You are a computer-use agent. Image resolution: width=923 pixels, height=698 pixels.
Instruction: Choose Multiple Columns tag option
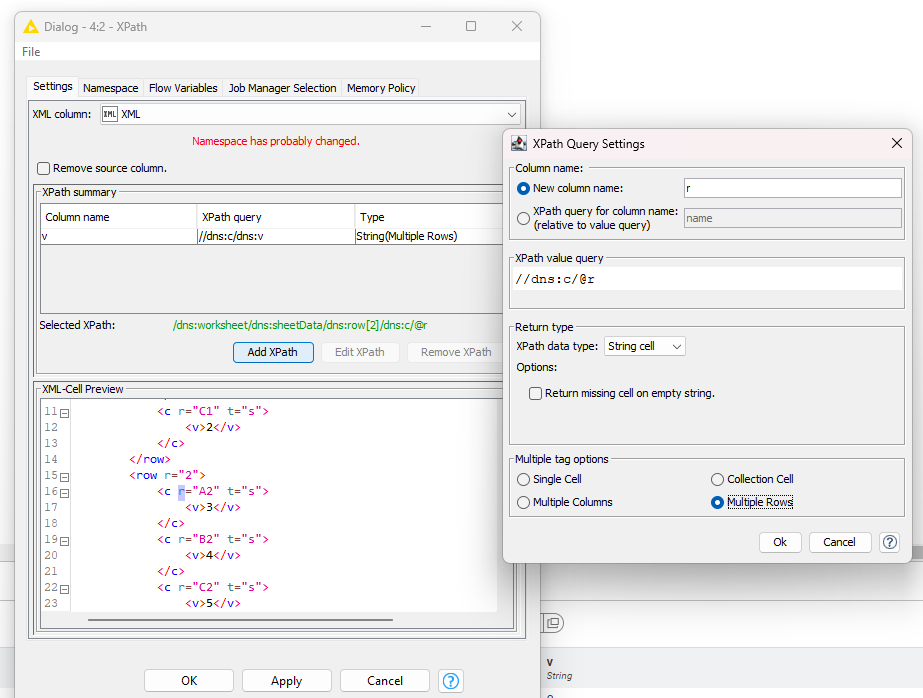pos(523,503)
